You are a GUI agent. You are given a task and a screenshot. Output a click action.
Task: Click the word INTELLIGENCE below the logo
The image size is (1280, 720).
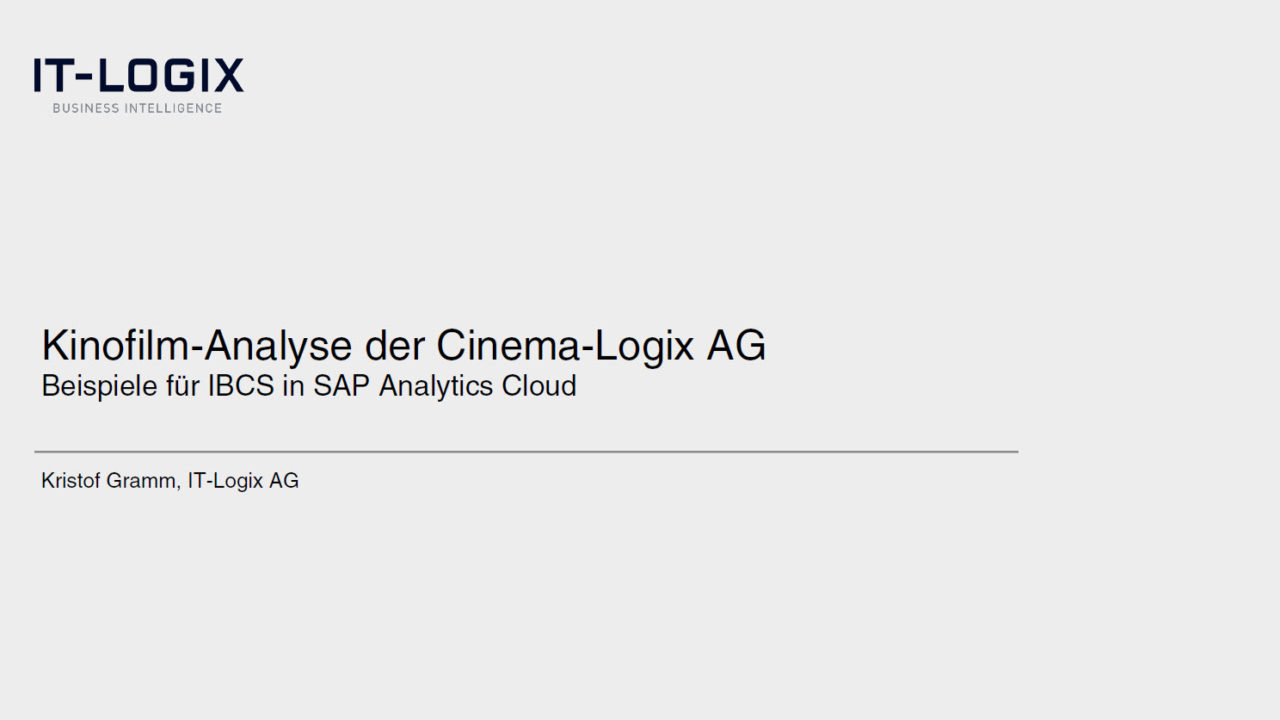pyautogui.click(x=173, y=108)
